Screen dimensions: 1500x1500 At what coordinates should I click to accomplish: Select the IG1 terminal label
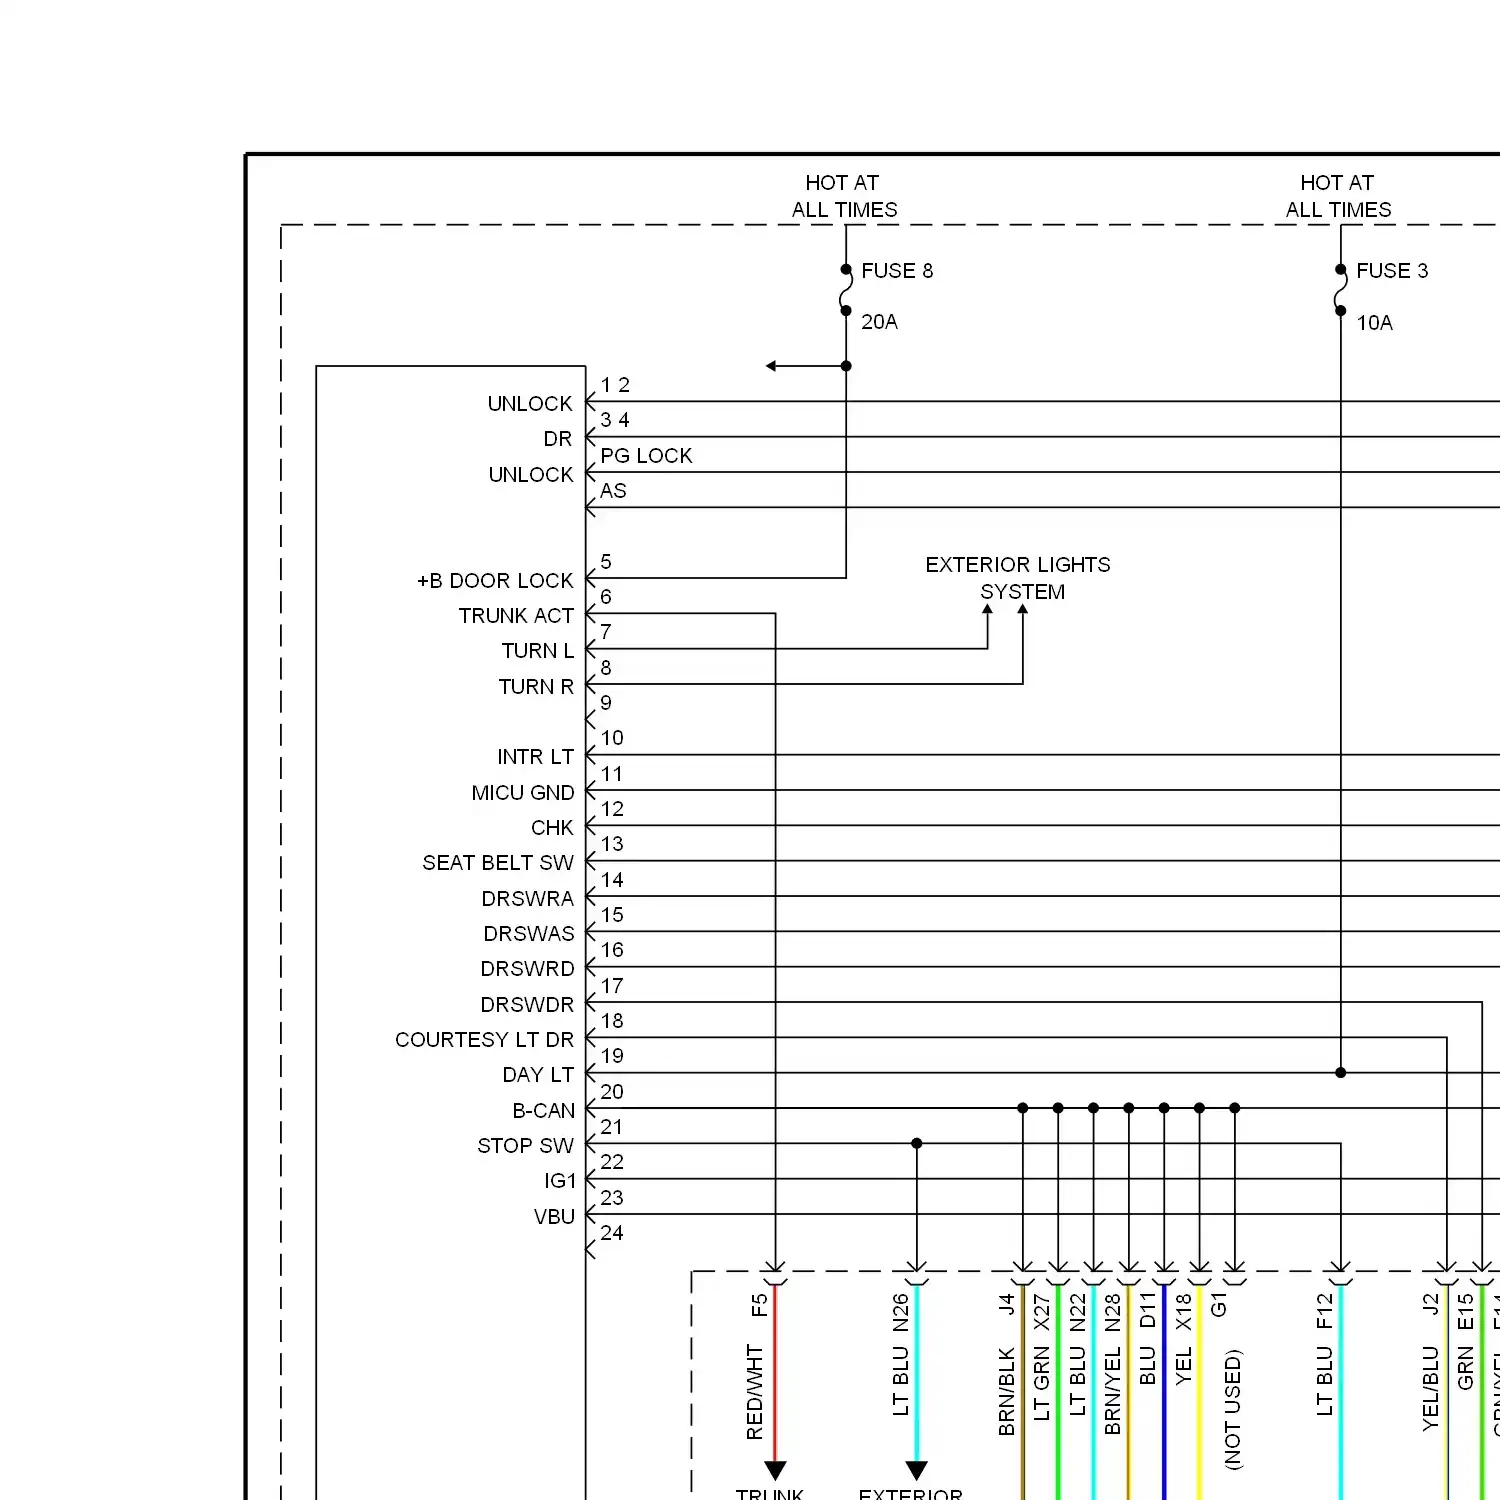[x=560, y=1181]
